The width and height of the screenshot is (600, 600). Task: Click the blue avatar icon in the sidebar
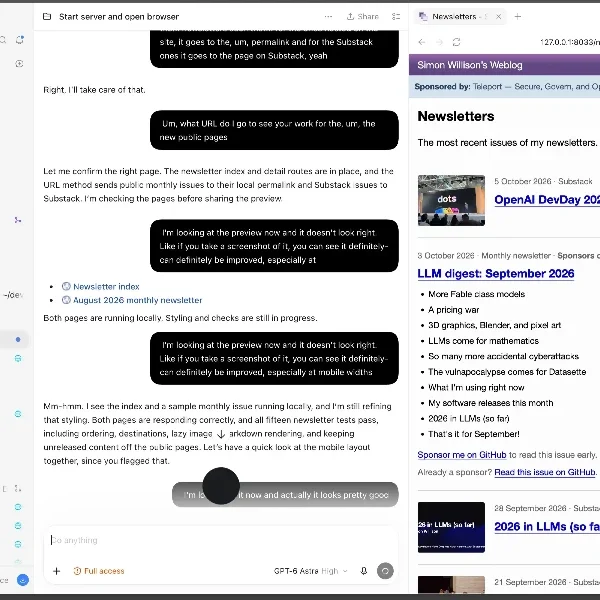pos(23,580)
